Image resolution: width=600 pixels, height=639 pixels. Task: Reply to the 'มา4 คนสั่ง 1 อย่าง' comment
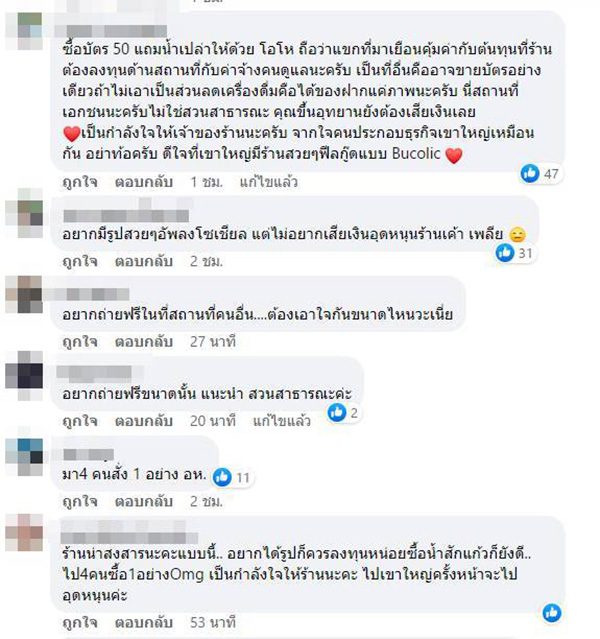click(x=144, y=501)
